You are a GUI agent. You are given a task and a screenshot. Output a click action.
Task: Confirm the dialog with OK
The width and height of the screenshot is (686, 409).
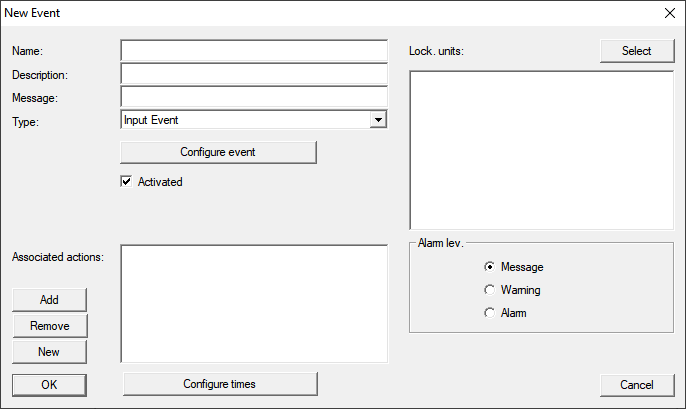click(x=49, y=385)
